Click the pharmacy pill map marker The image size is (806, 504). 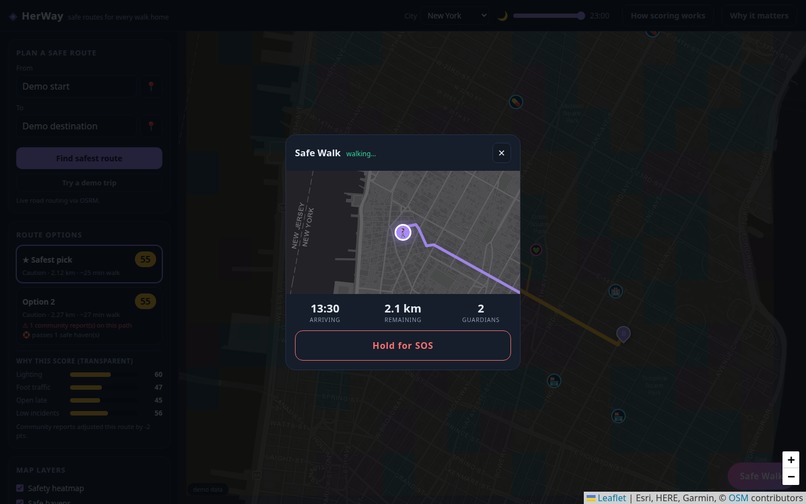click(516, 102)
